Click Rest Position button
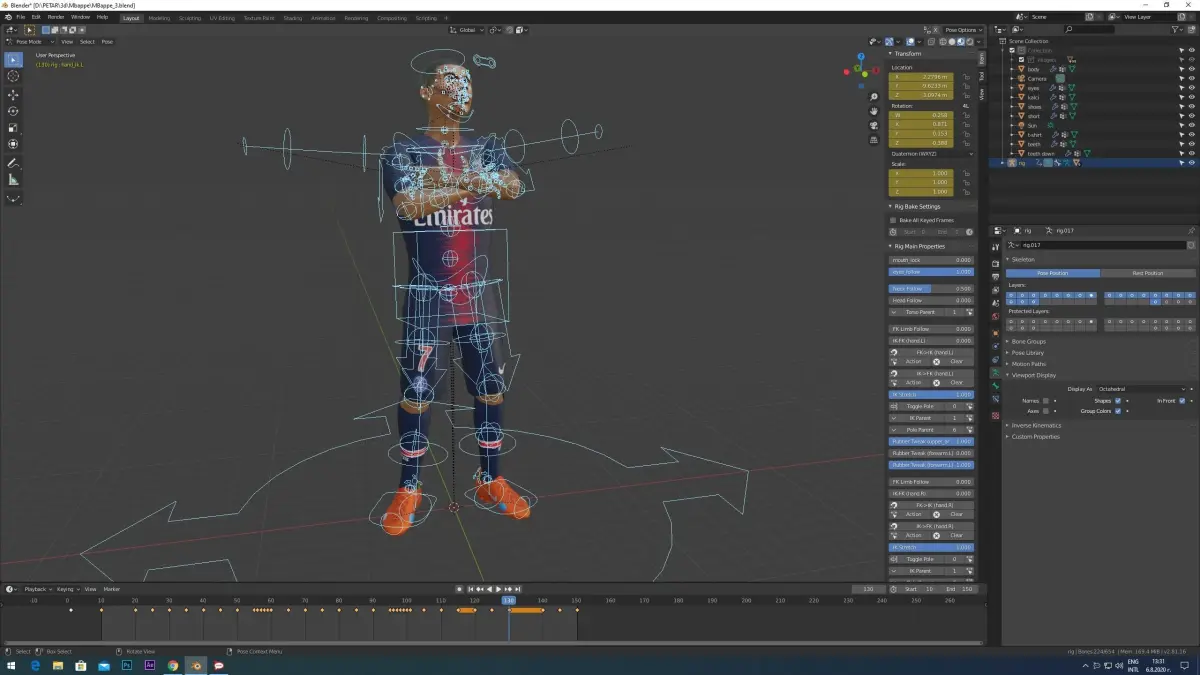1200x675 pixels. tap(1148, 273)
